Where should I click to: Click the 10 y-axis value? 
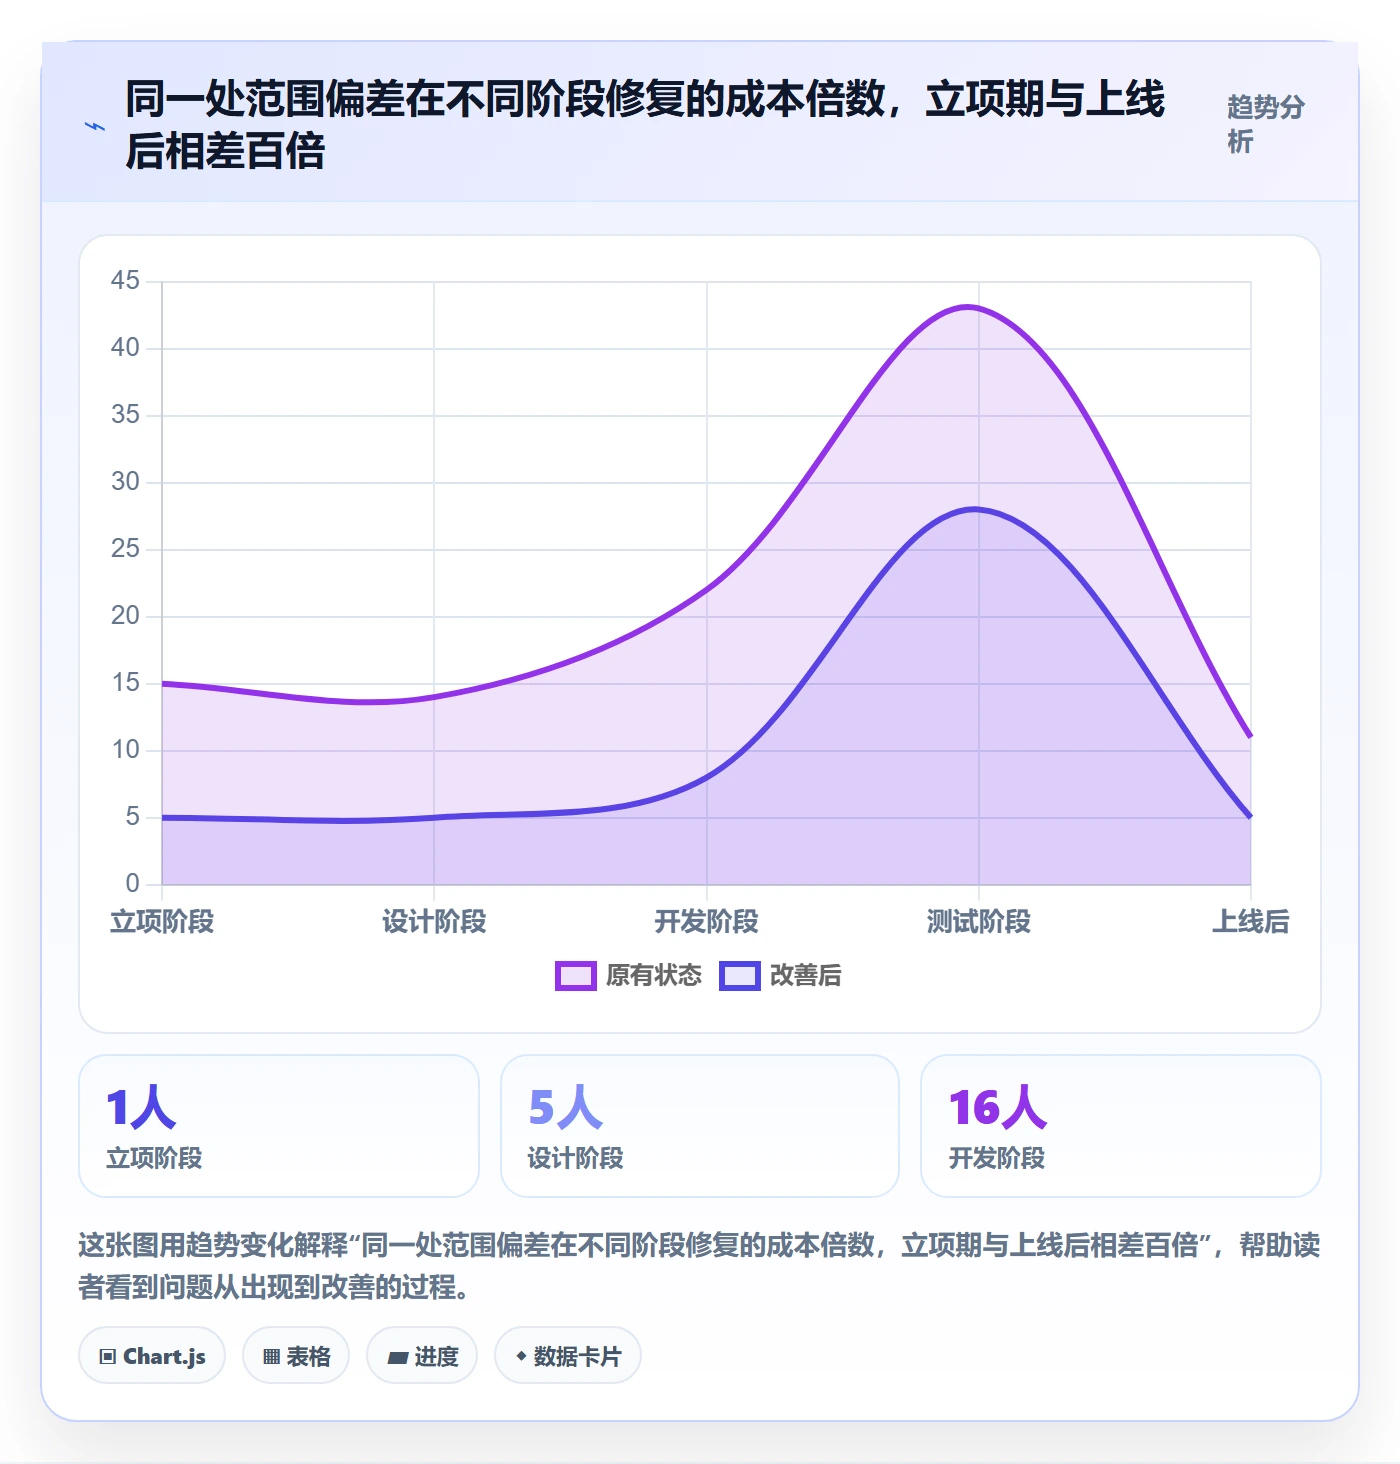(x=125, y=750)
